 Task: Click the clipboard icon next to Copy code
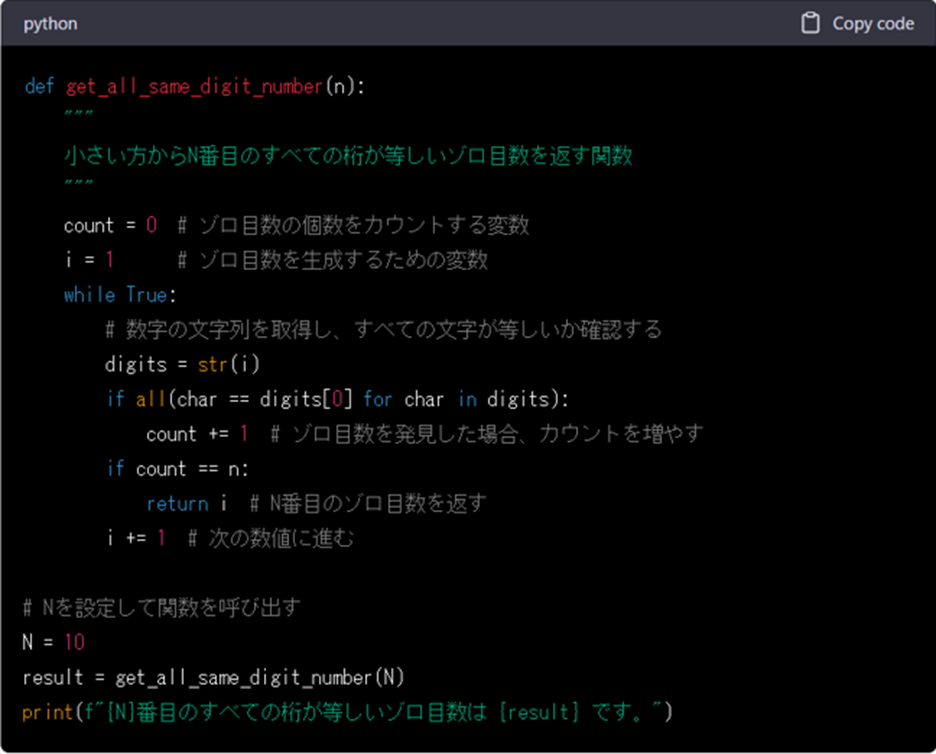[813, 22]
